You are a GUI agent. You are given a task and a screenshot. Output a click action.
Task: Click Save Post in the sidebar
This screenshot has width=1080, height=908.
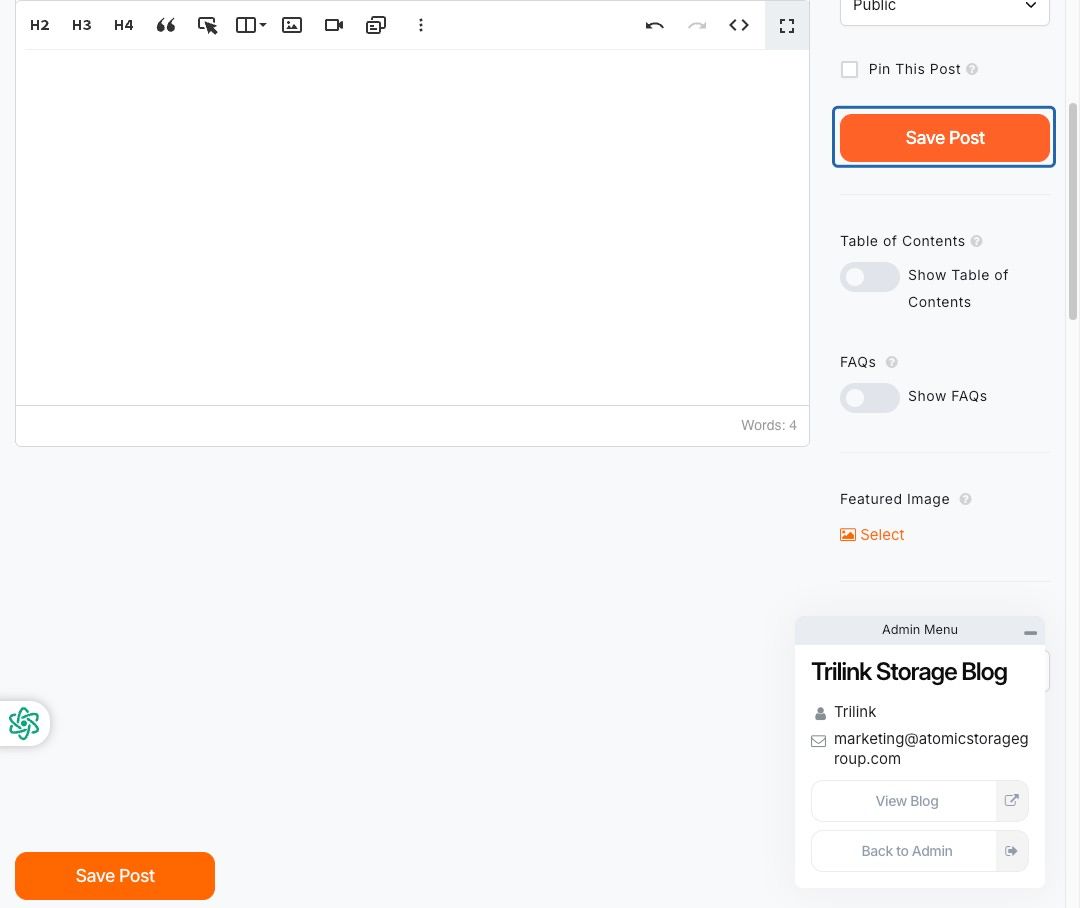[944, 138]
